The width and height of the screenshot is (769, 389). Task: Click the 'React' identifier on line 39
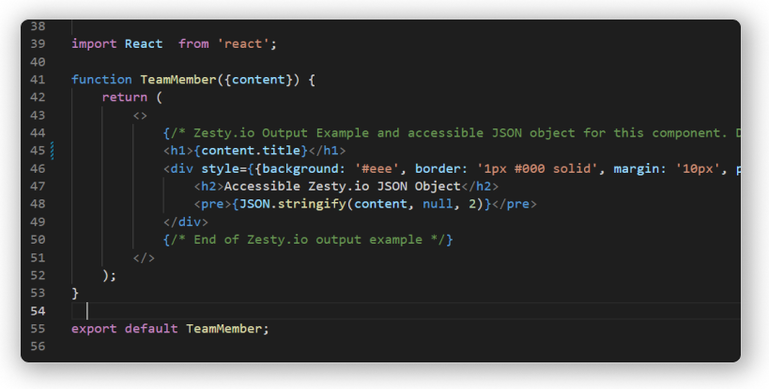pyautogui.click(x=144, y=44)
